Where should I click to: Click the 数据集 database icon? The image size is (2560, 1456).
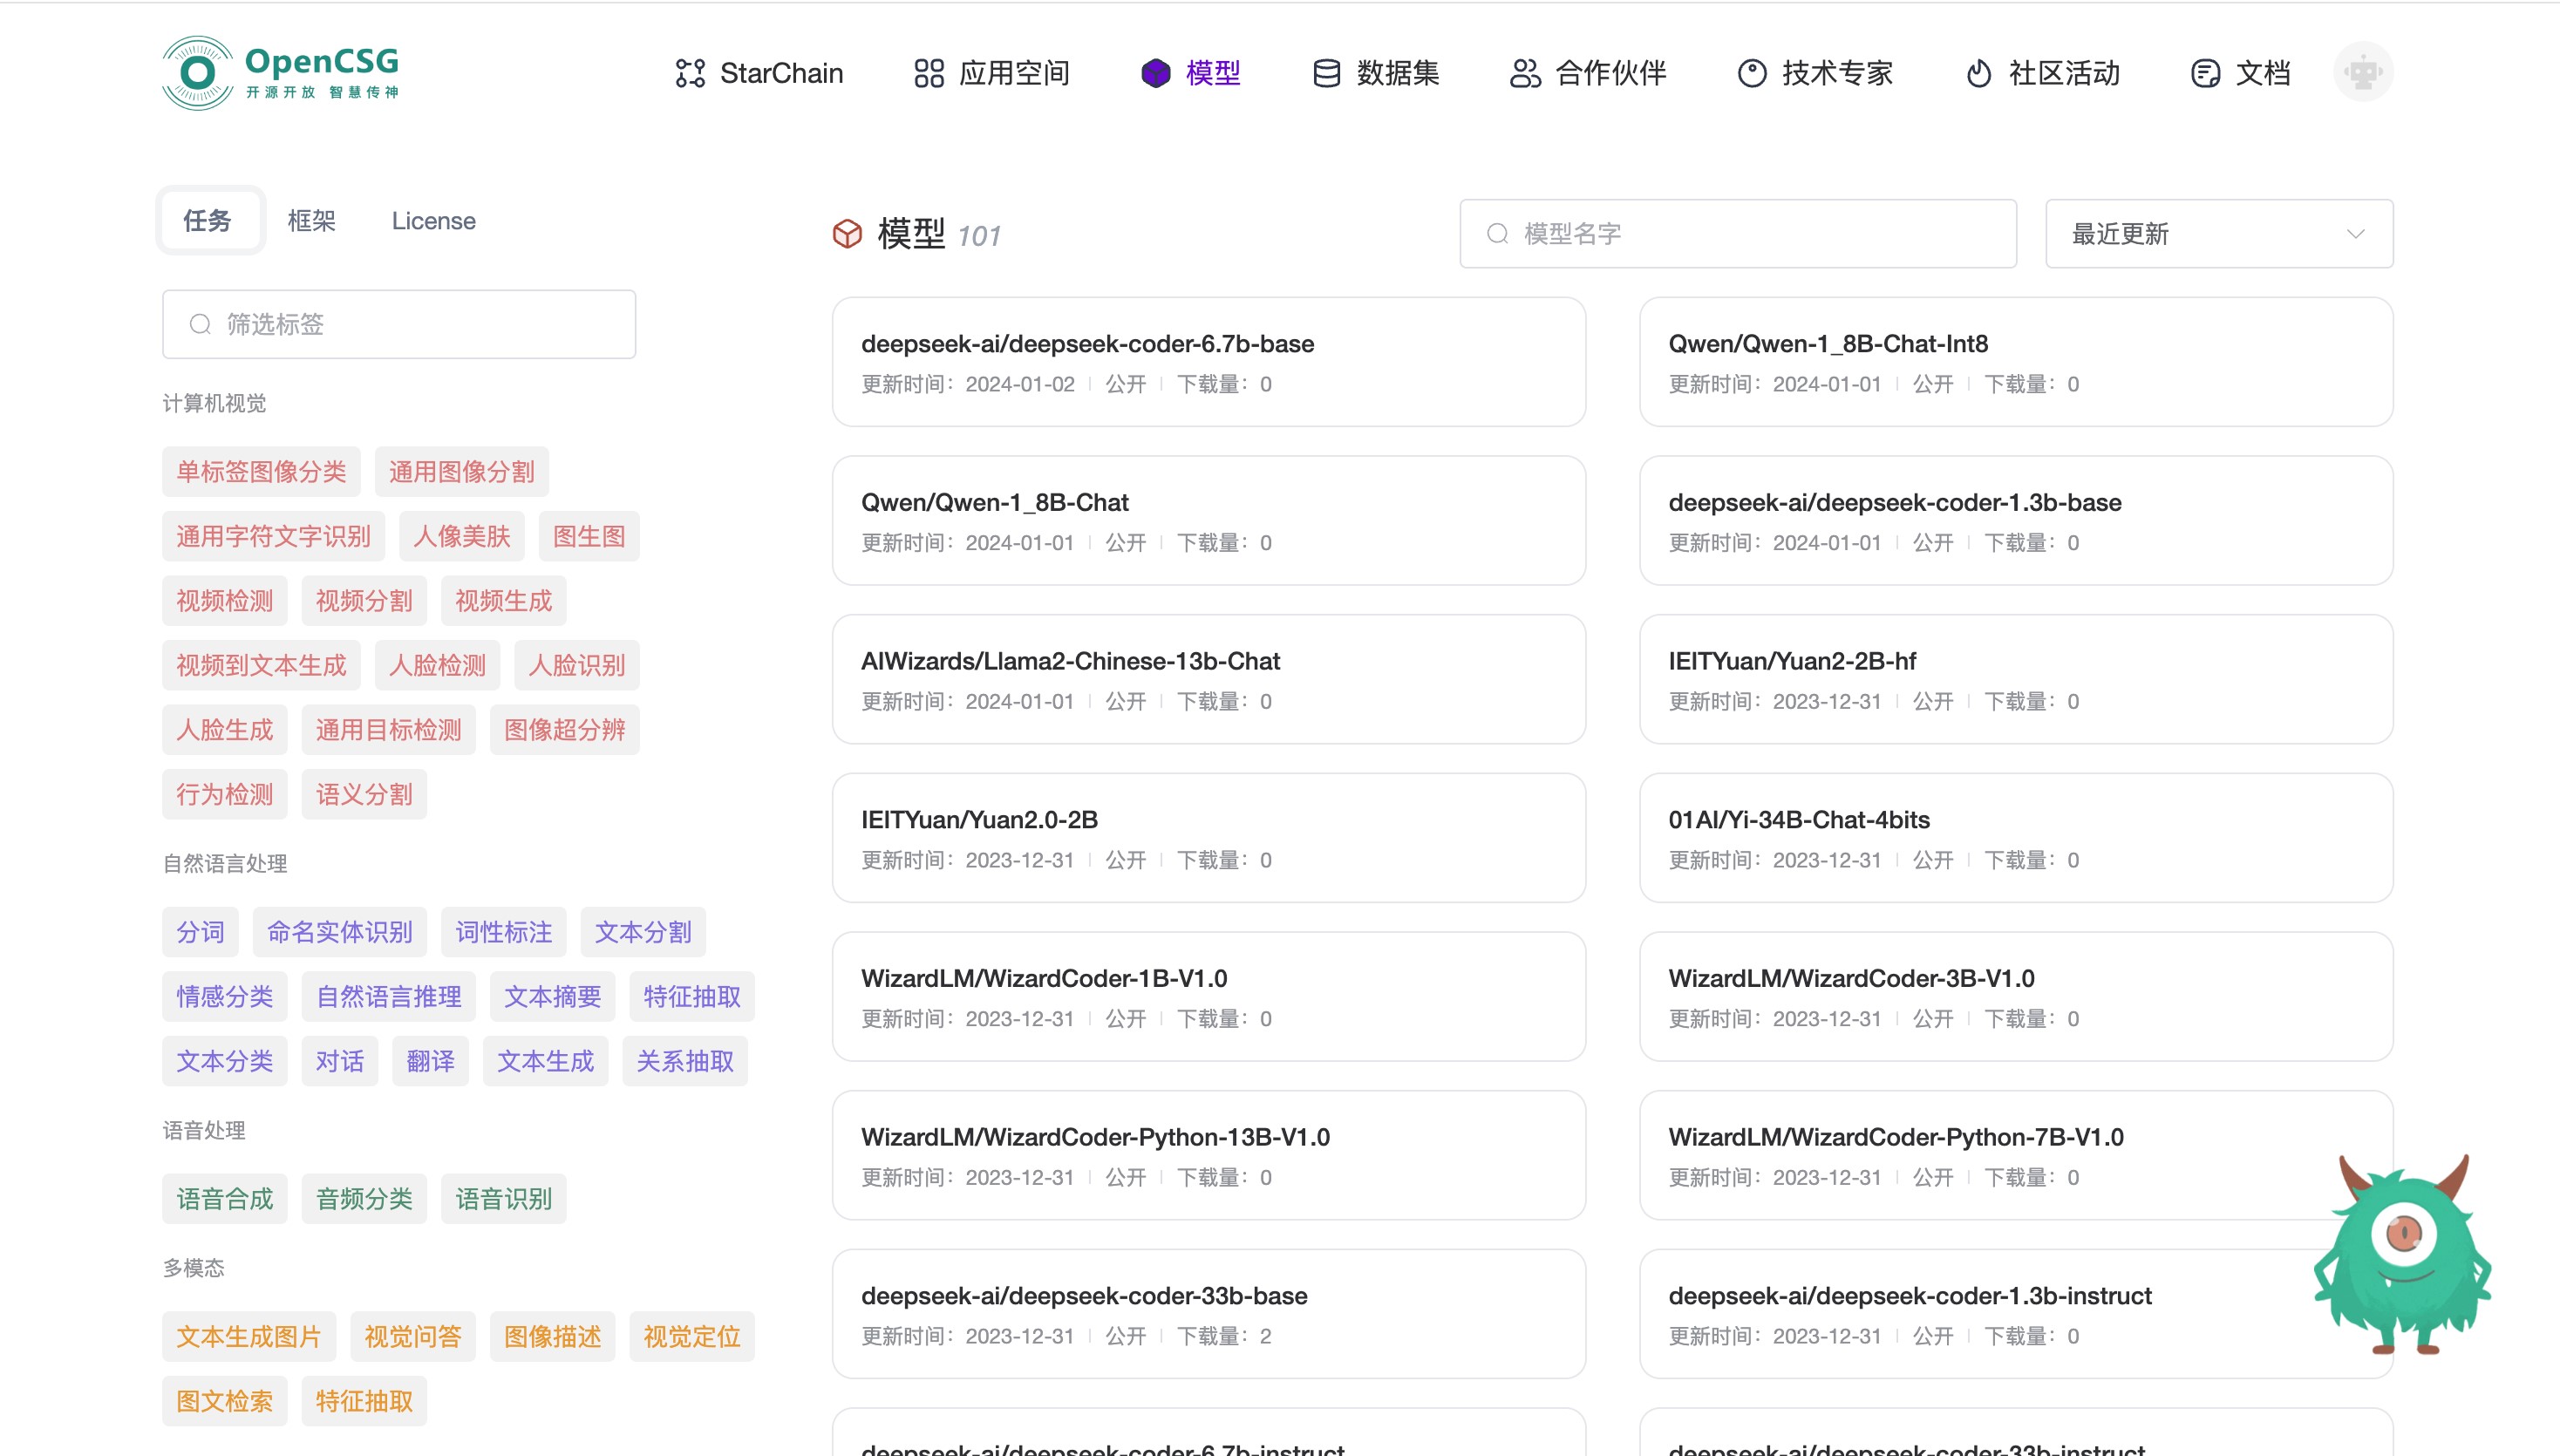[1326, 73]
